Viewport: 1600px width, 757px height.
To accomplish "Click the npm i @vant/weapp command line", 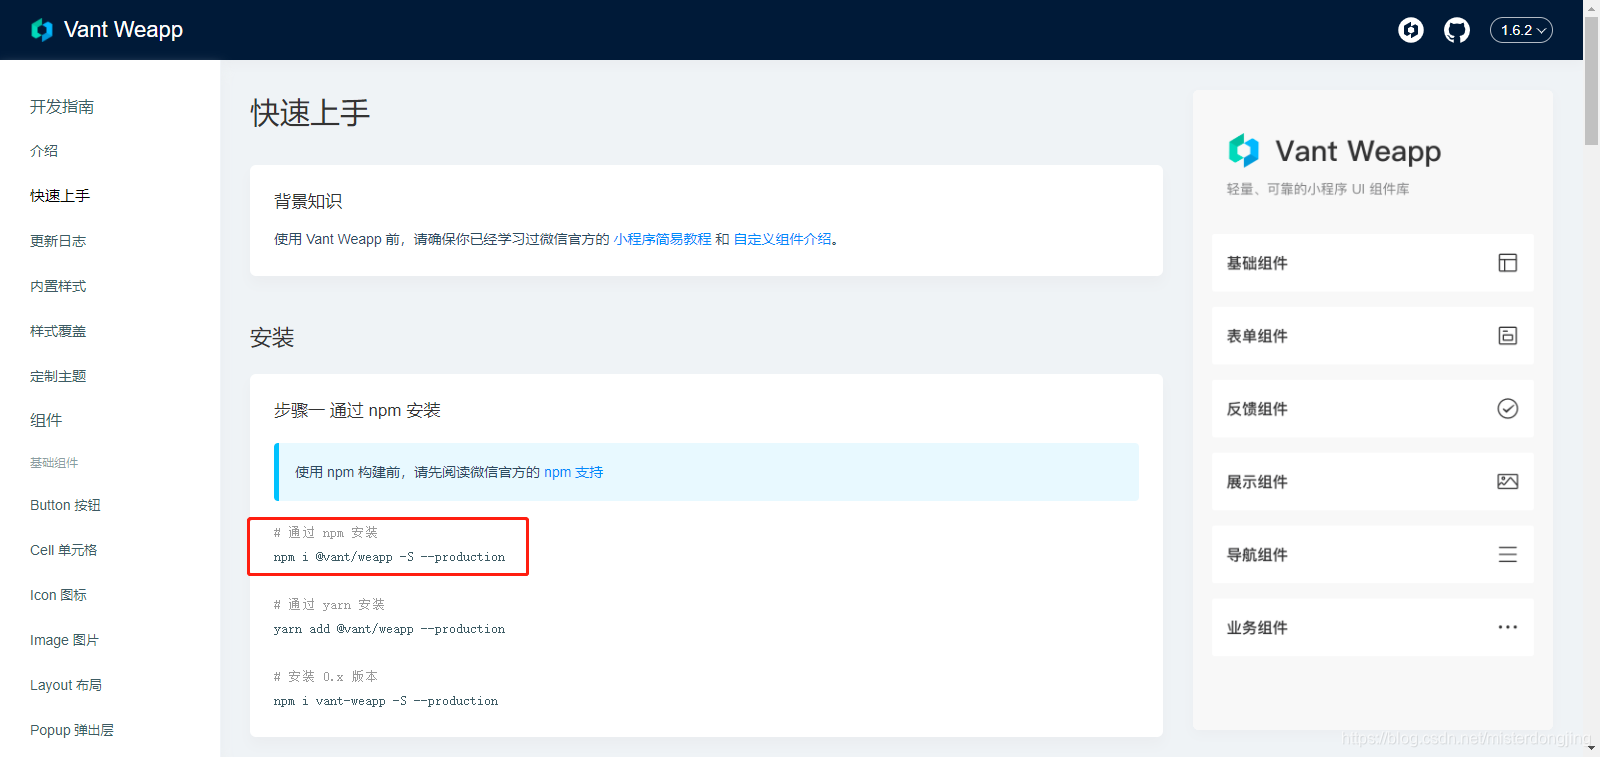I will click(389, 557).
